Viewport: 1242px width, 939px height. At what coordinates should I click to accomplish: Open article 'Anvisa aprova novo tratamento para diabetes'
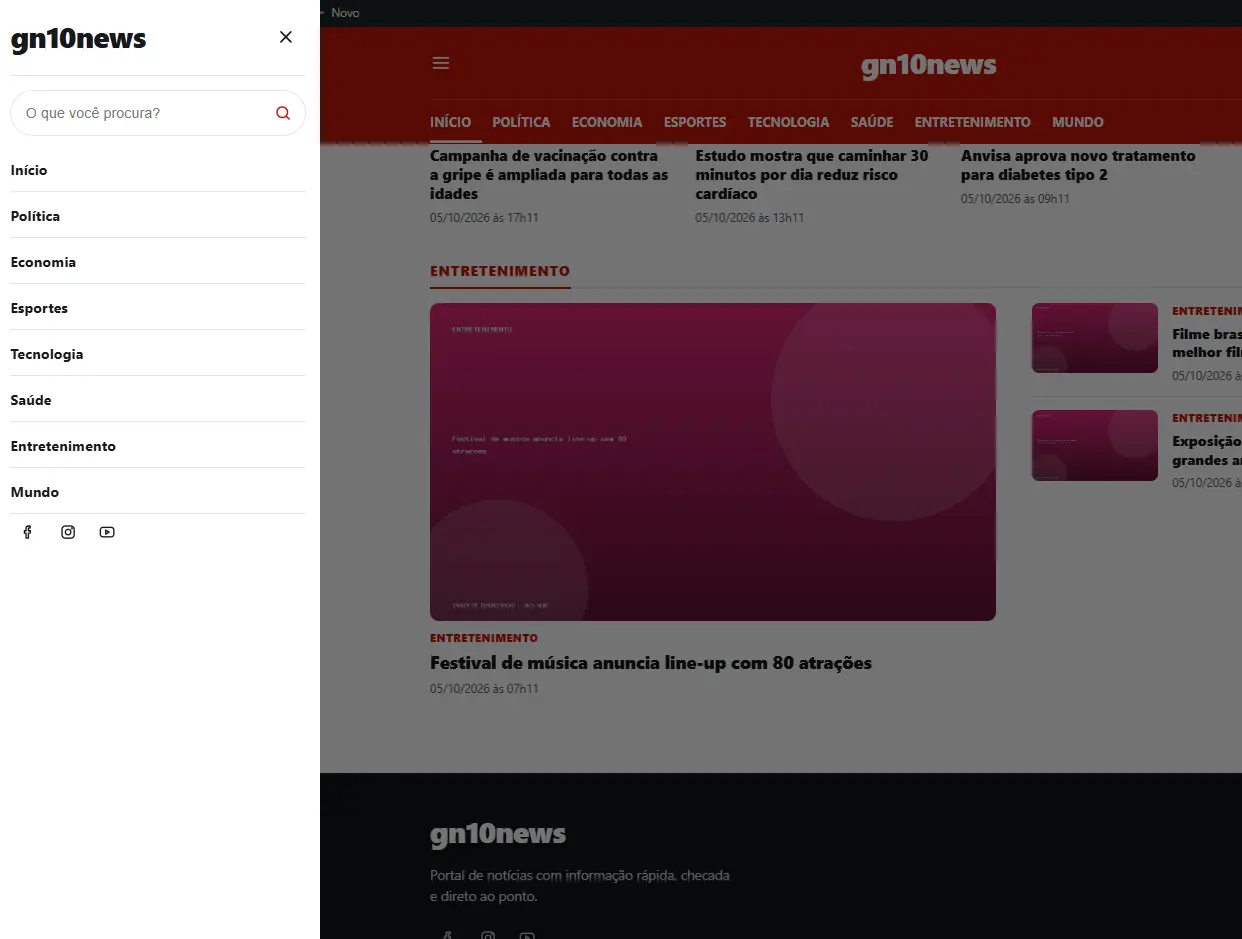pyautogui.click(x=1078, y=165)
